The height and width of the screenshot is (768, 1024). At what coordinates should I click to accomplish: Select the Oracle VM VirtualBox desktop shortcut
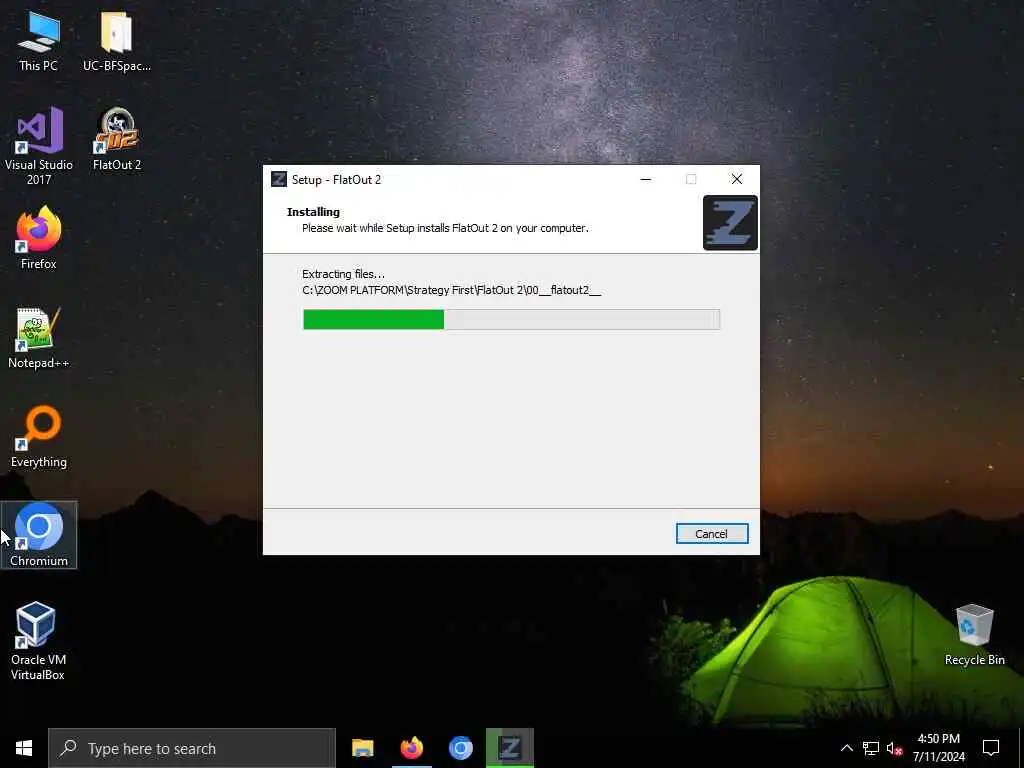click(37, 641)
